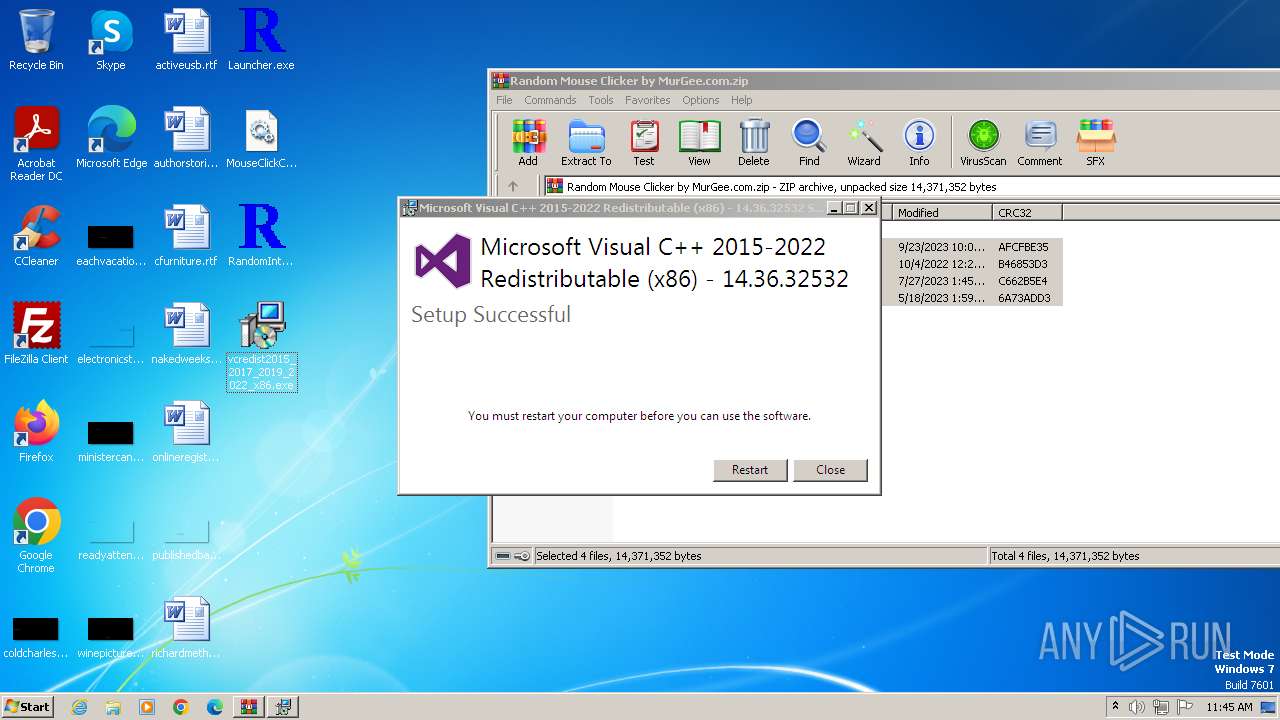Open Internet Explorer from the taskbar
1280x720 pixels.
point(79,707)
